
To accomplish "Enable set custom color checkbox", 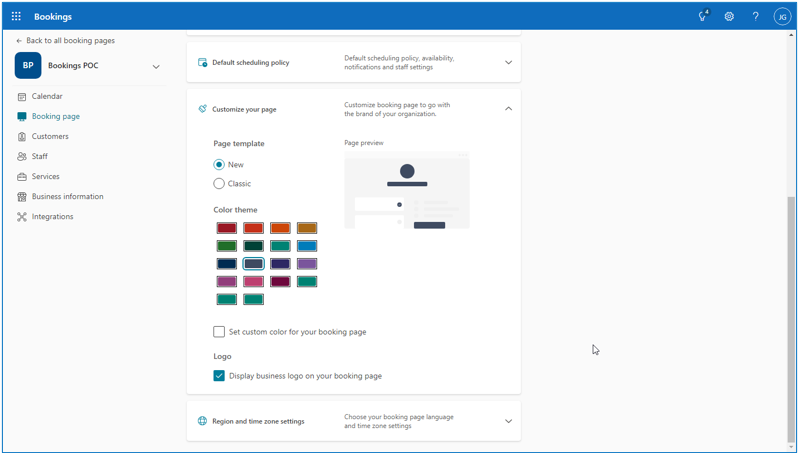I will [x=219, y=332].
